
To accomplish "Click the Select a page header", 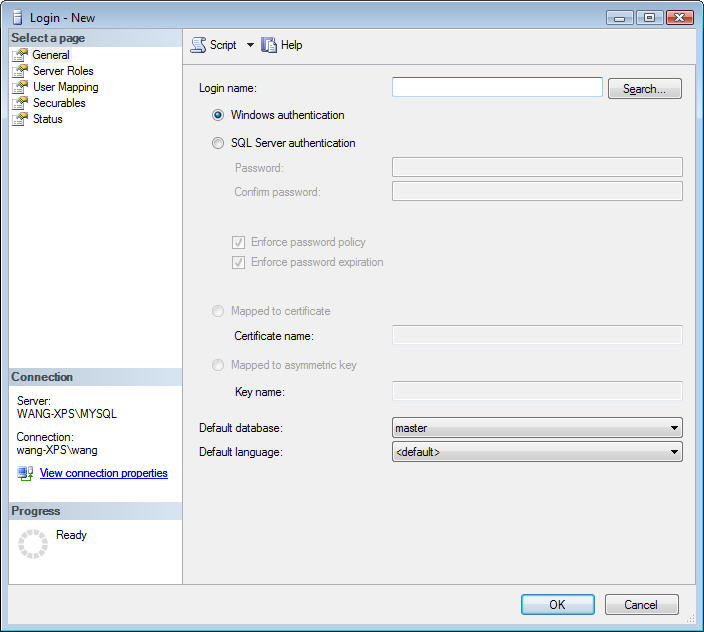I will pyautogui.click(x=48, y=38).
